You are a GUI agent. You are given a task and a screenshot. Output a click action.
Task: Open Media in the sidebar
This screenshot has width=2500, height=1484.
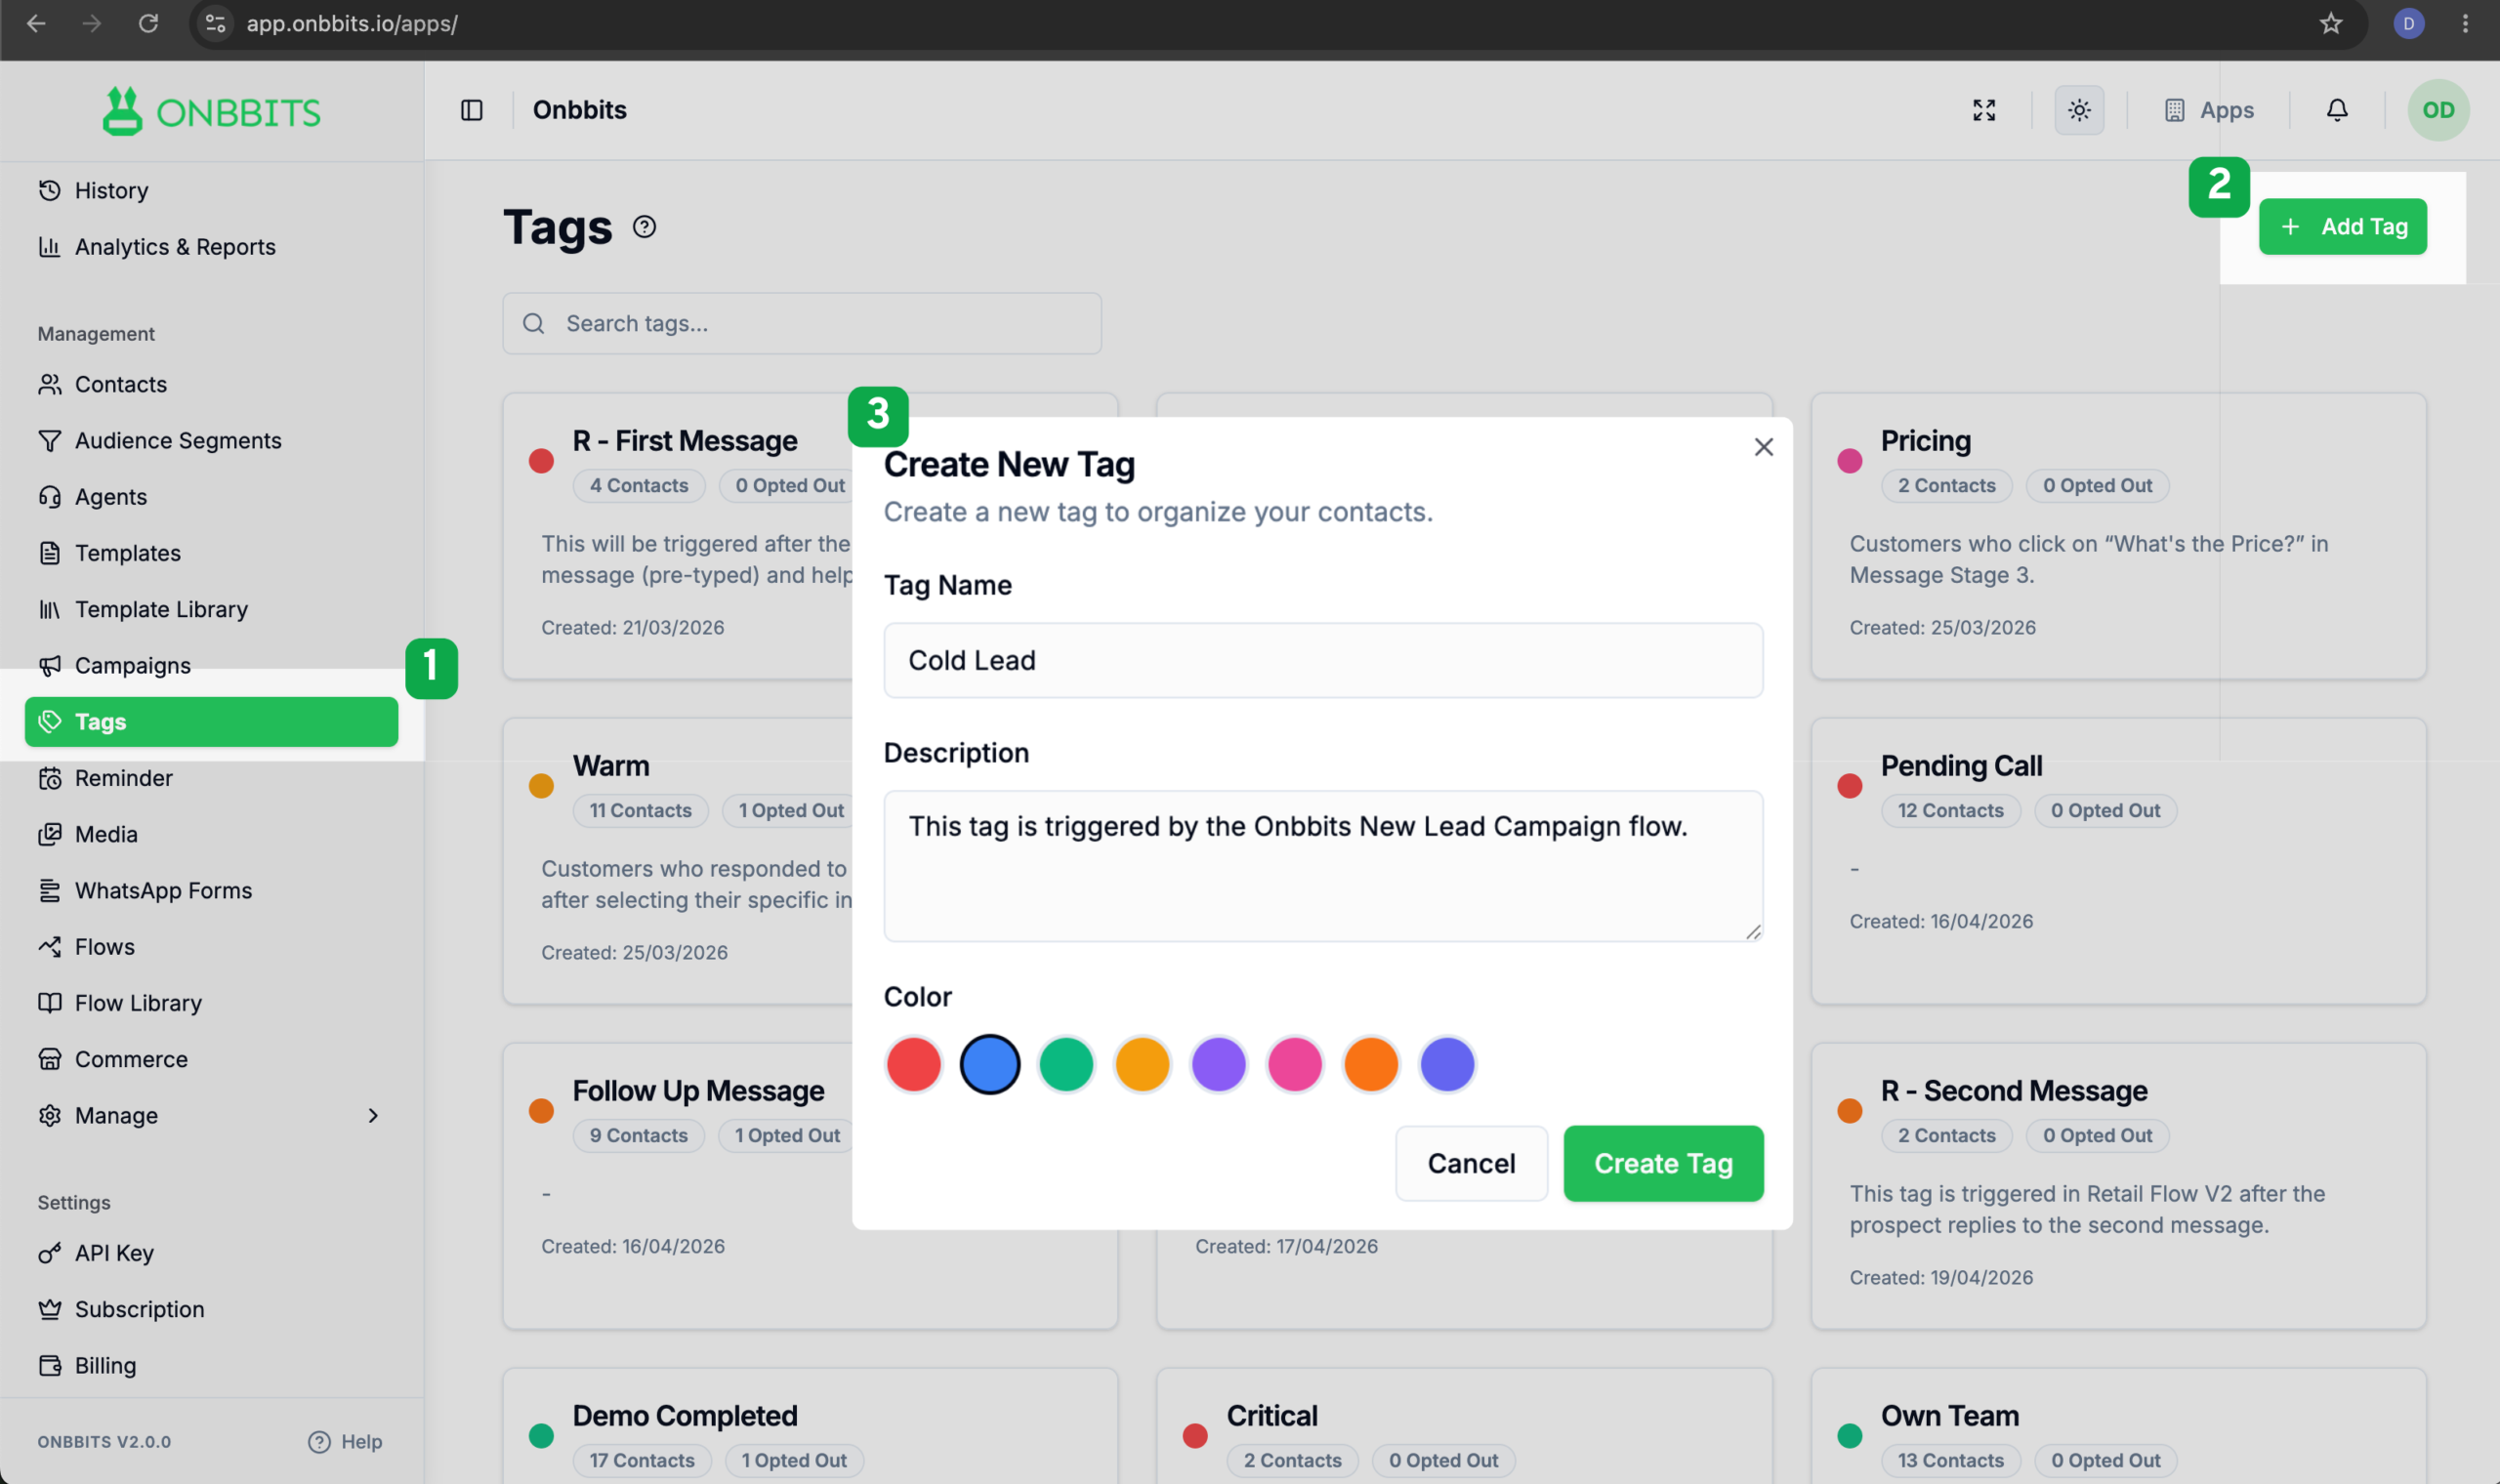[x=211, y=834]
